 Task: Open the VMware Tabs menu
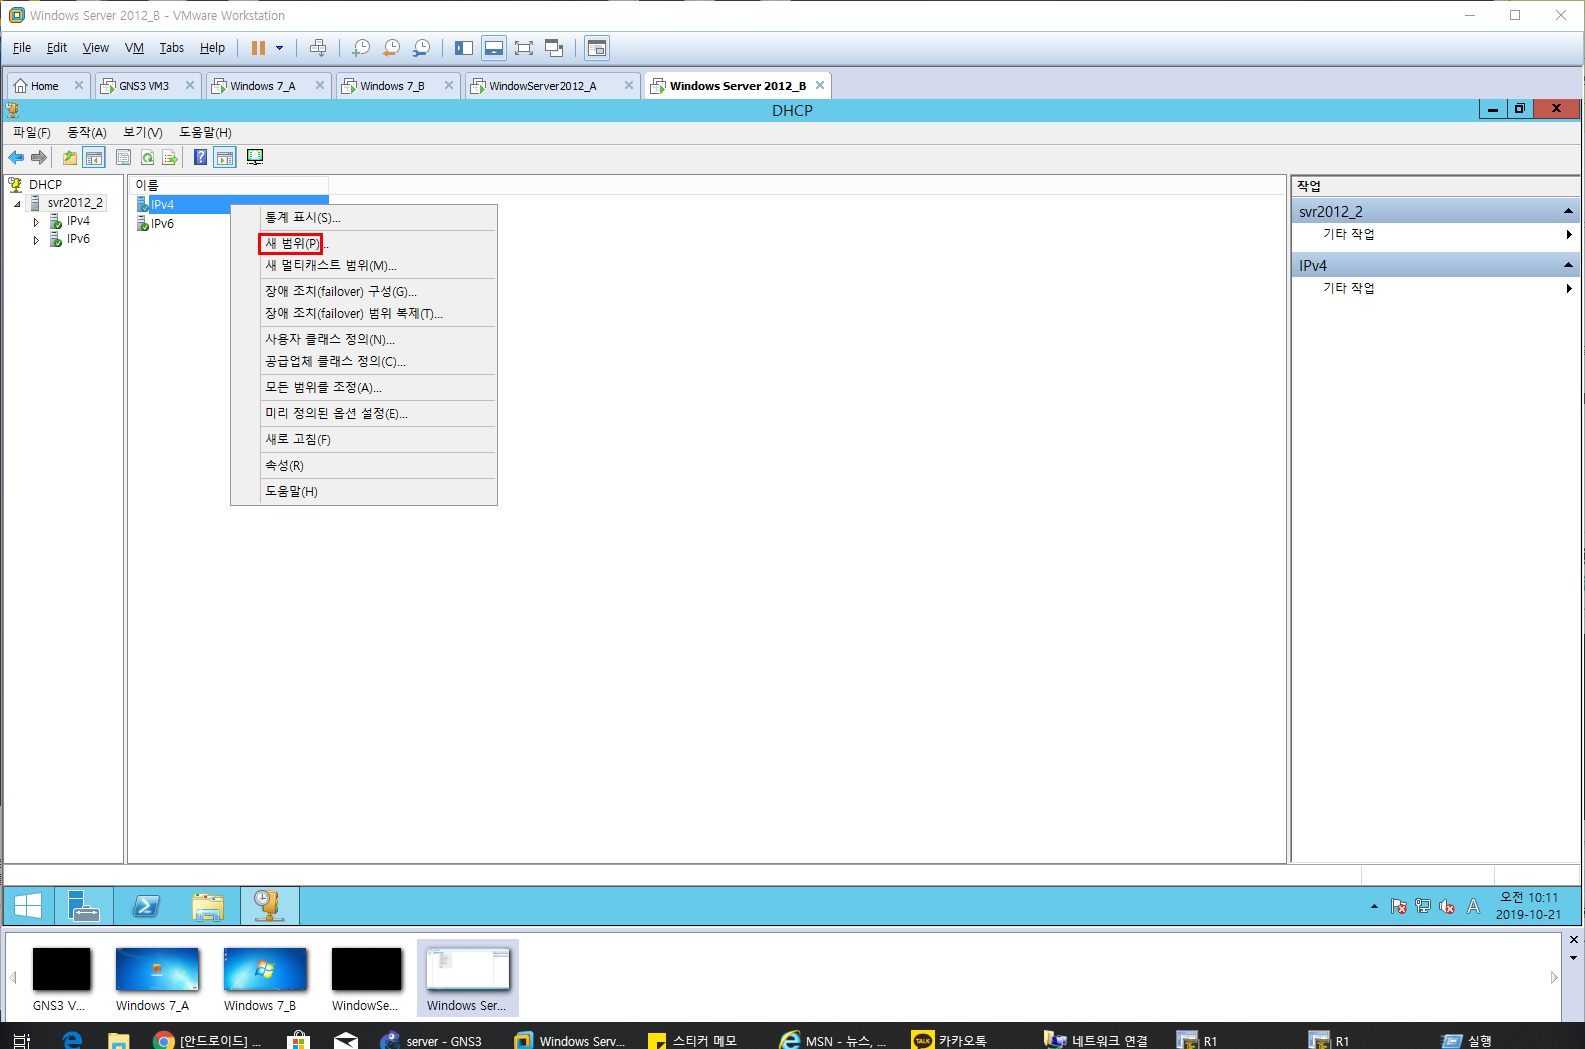[172, 48]
